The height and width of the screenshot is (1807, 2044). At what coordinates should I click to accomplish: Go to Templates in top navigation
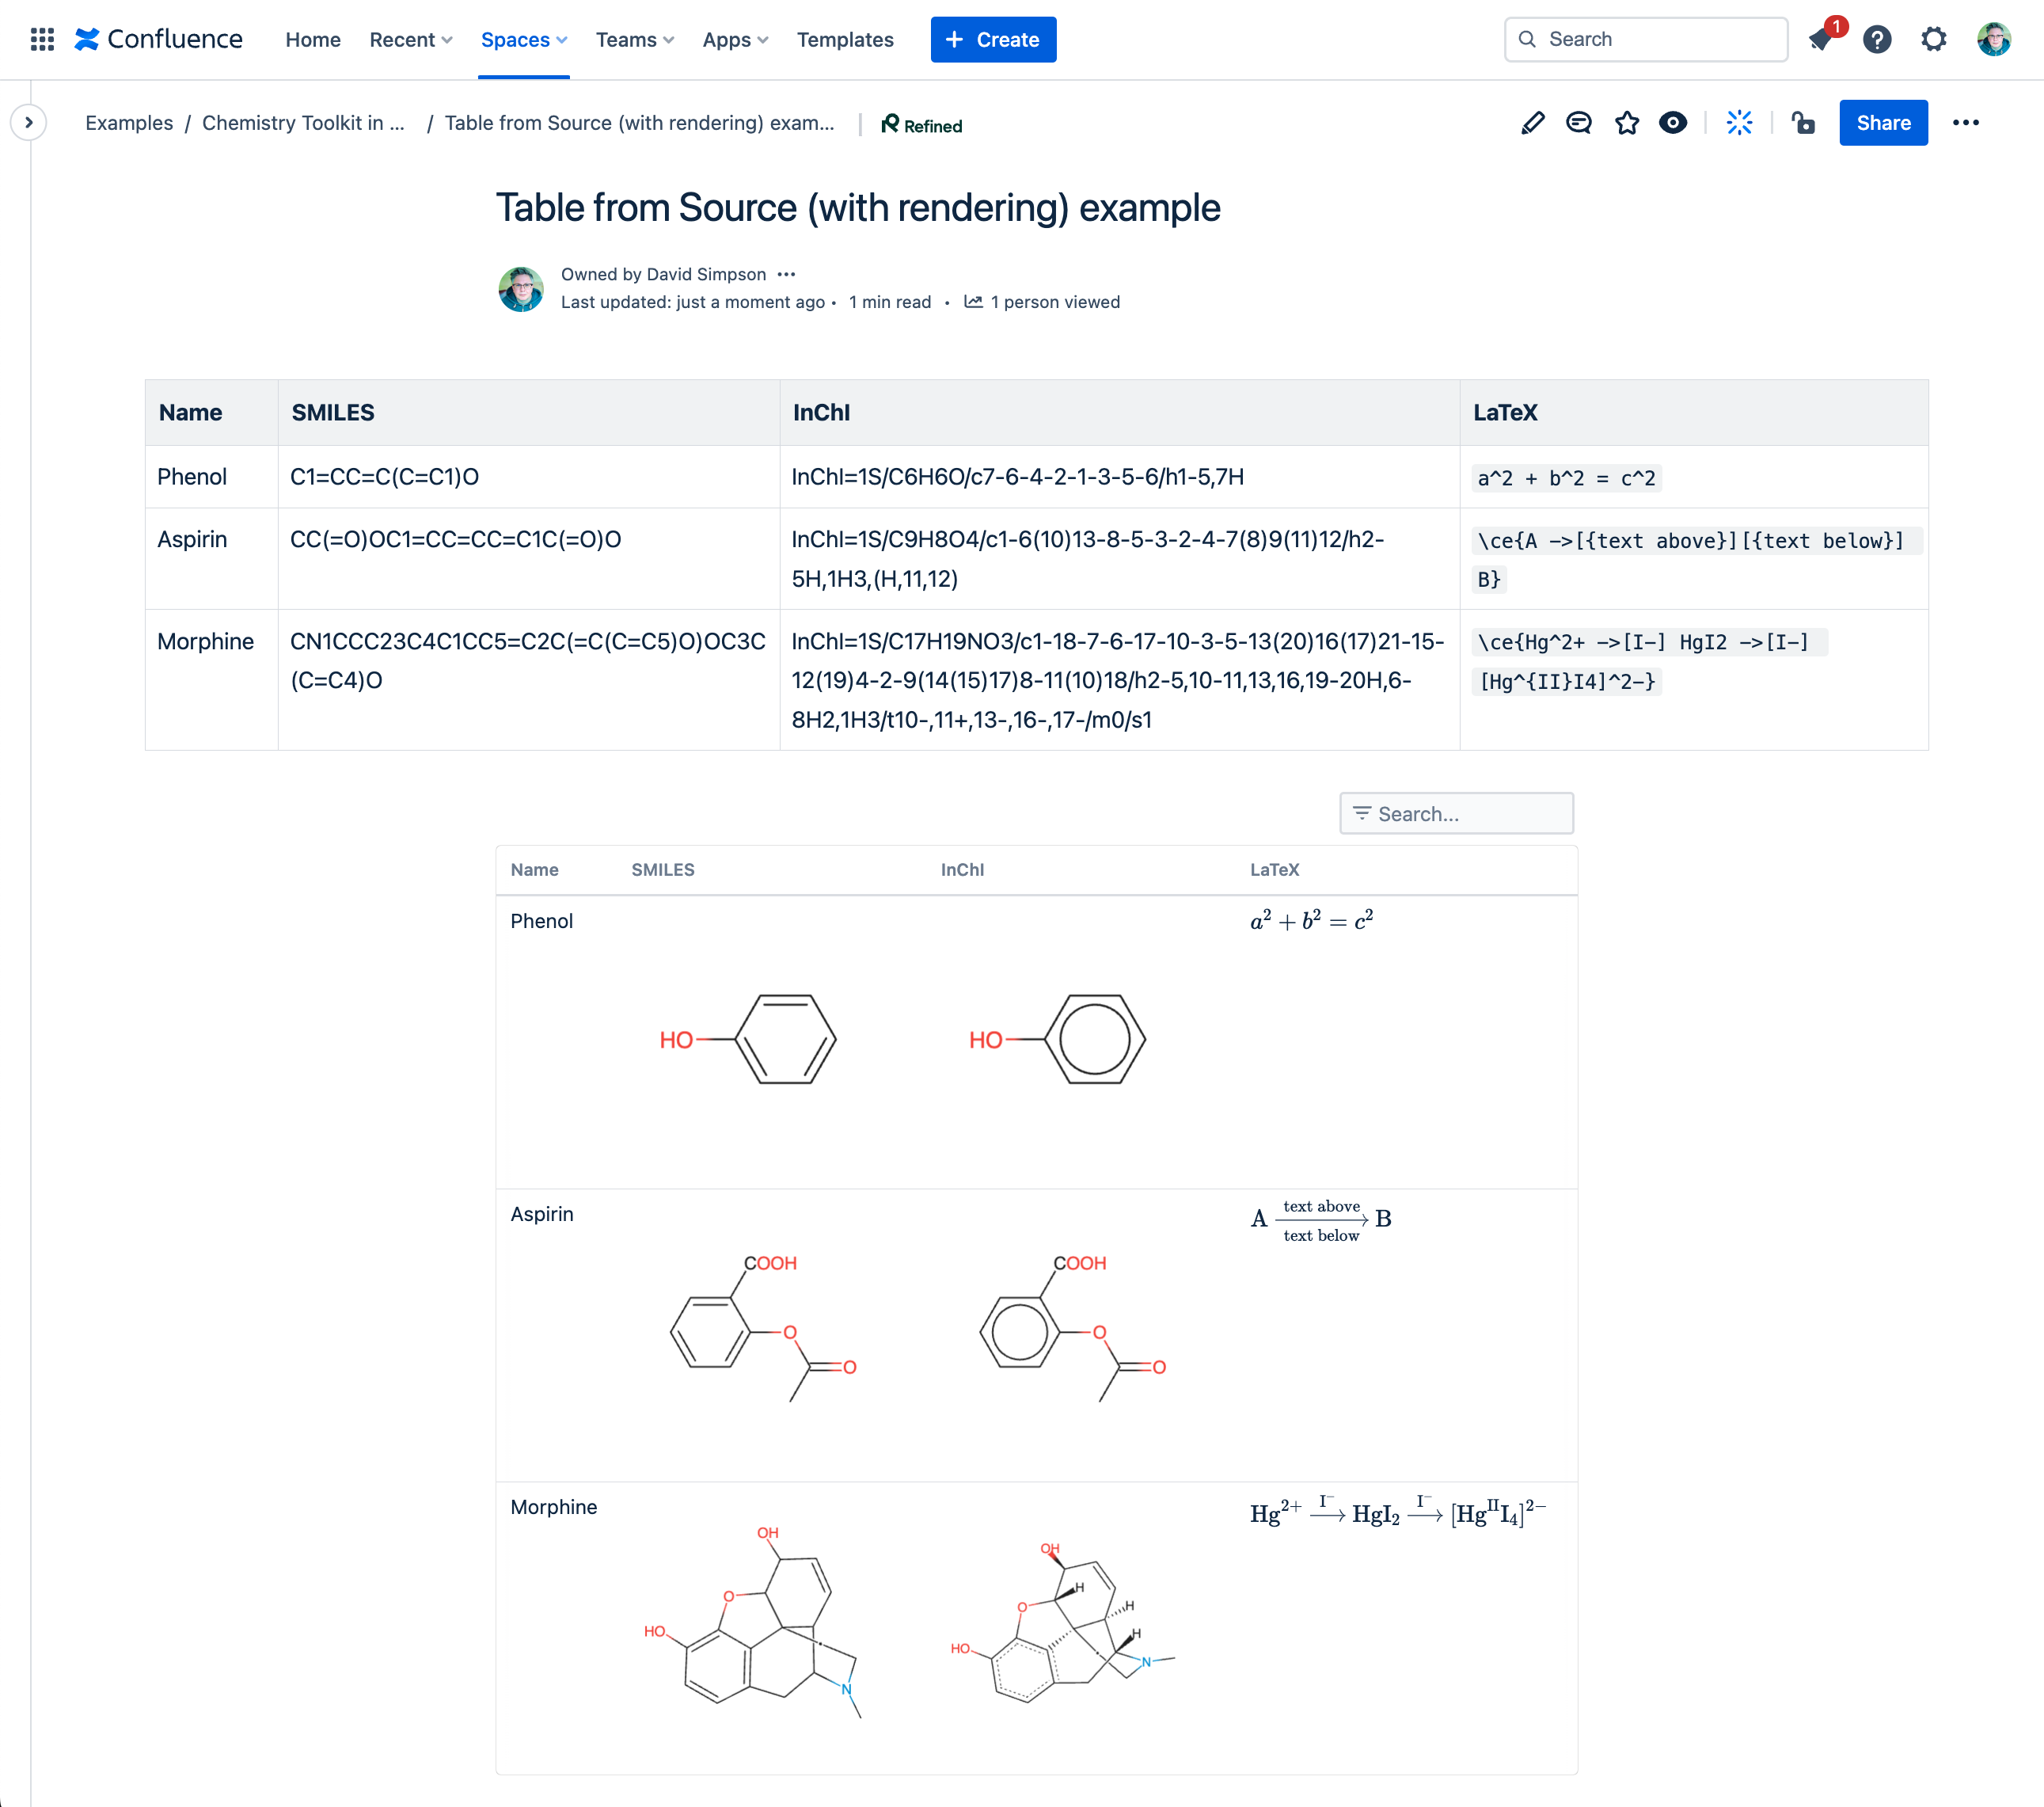tap(844, 39)
